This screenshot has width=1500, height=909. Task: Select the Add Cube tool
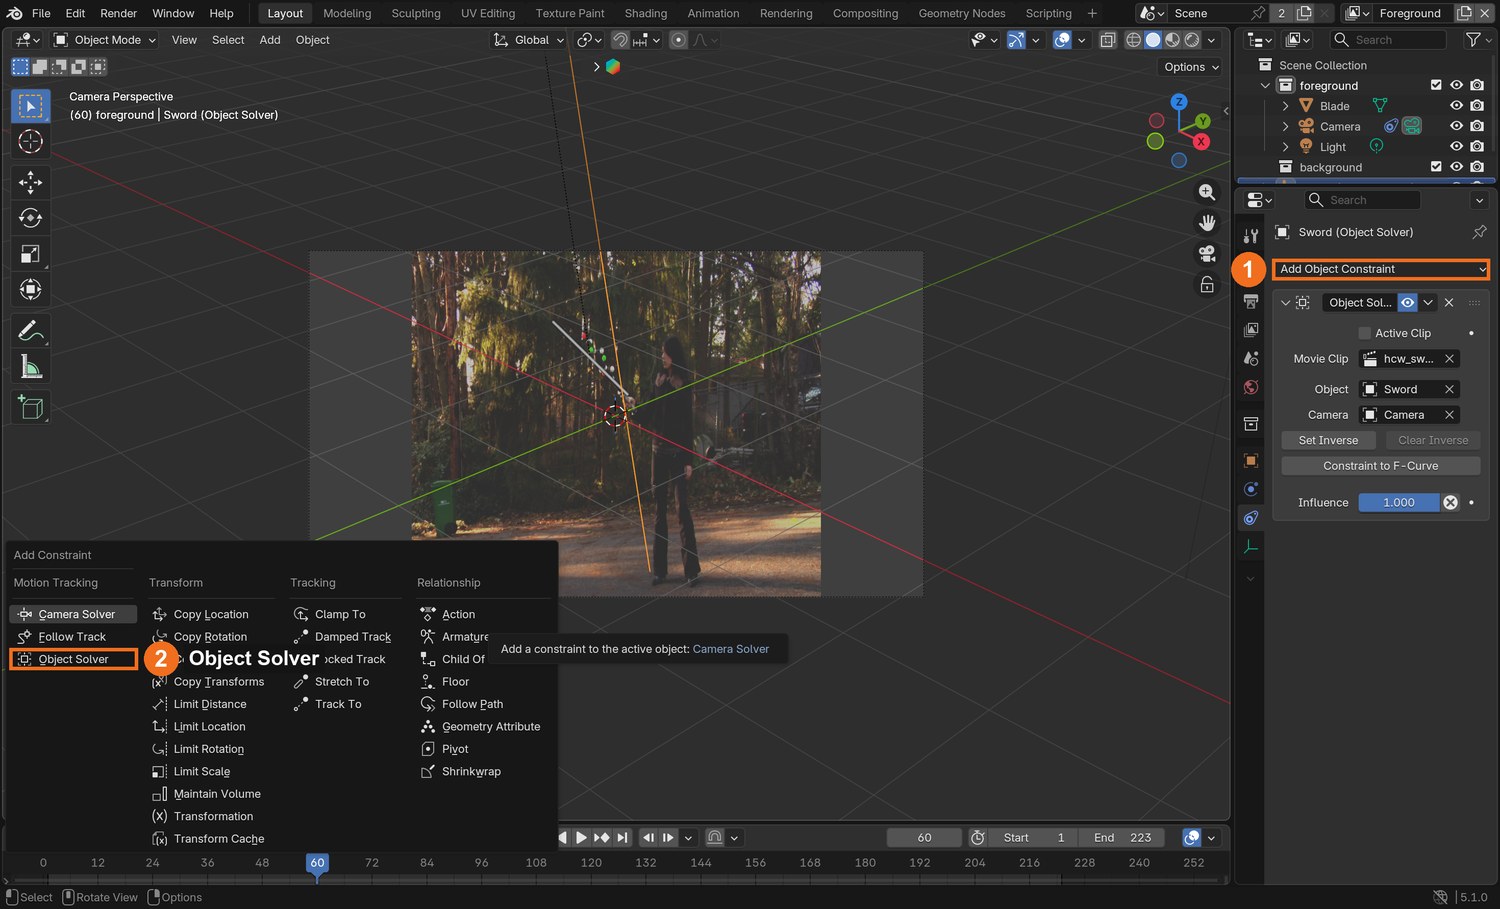pyautogui.click(x=31, y=408)
